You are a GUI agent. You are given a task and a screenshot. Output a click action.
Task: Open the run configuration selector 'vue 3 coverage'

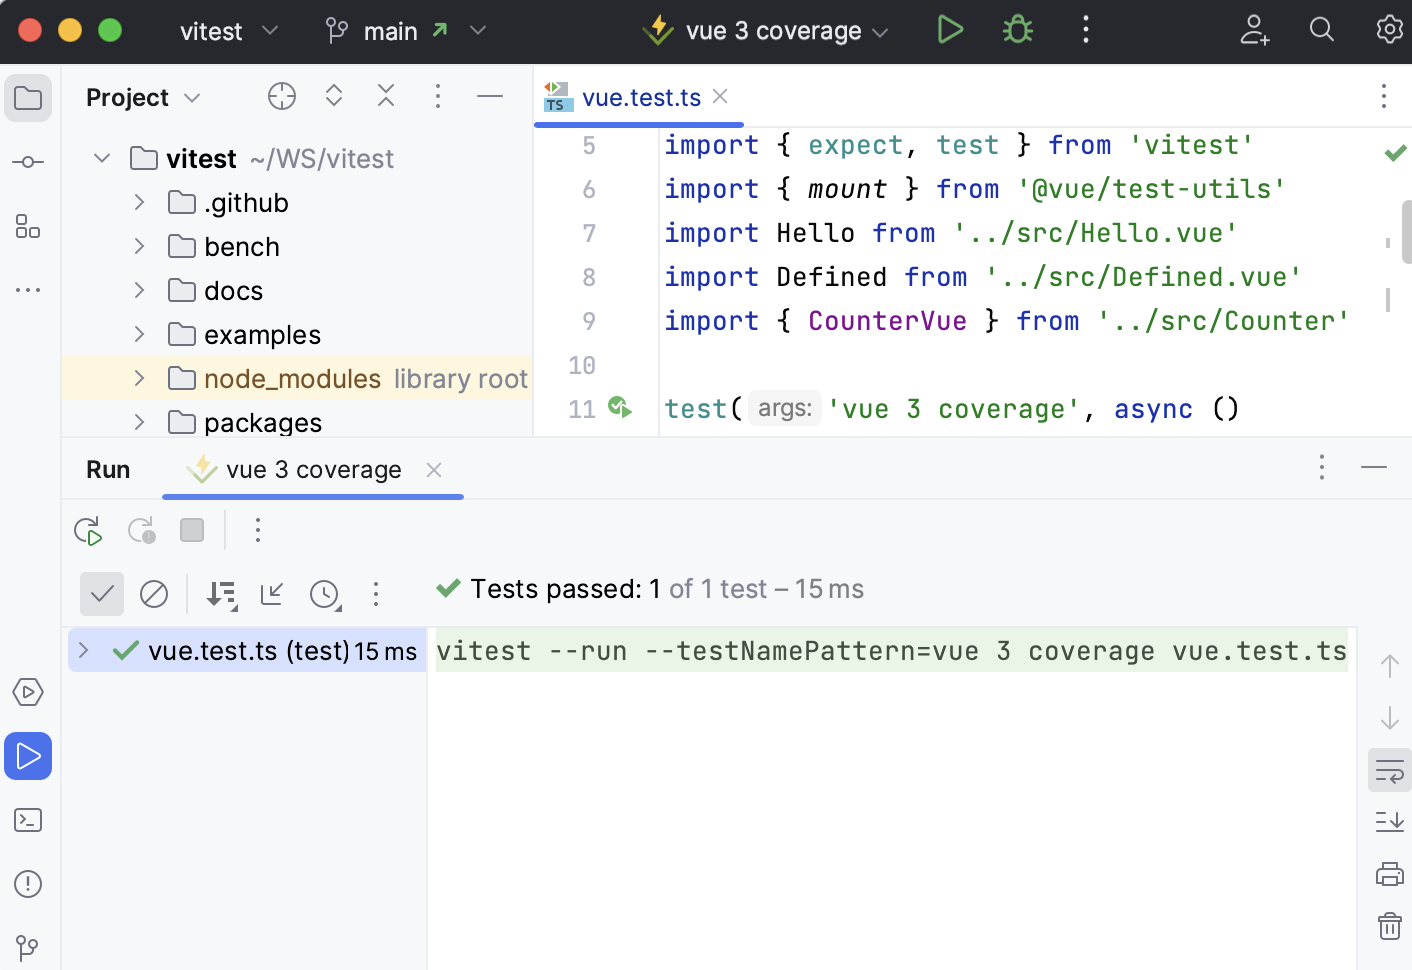766,31
